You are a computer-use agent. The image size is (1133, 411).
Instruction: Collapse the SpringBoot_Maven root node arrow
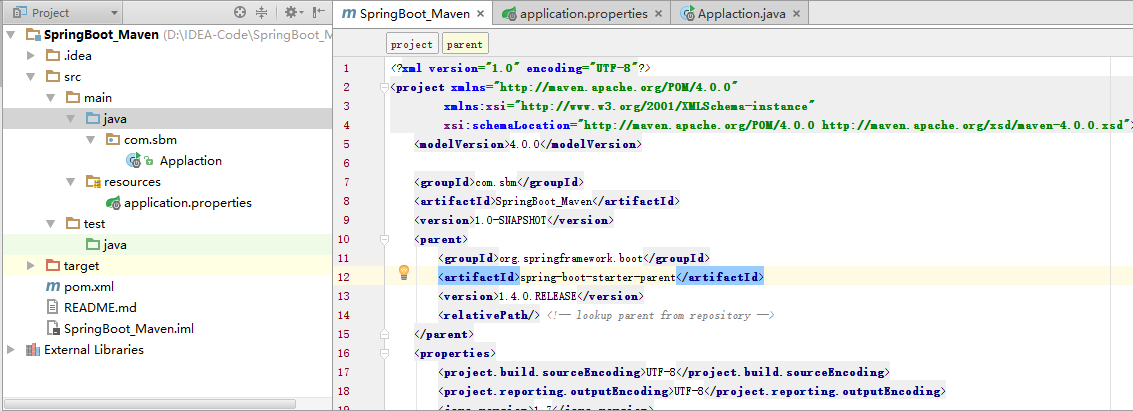click(x=11, y=35)
